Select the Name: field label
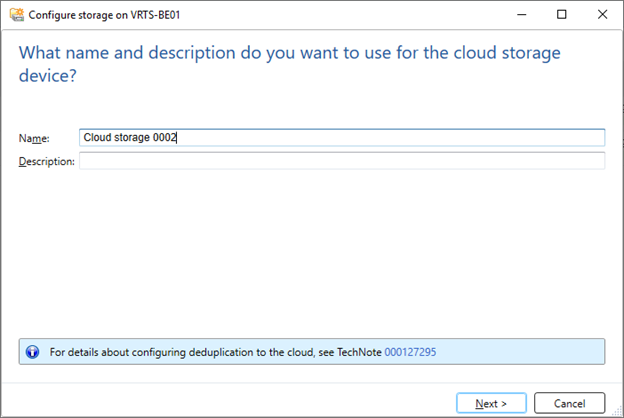 [34, 138]
